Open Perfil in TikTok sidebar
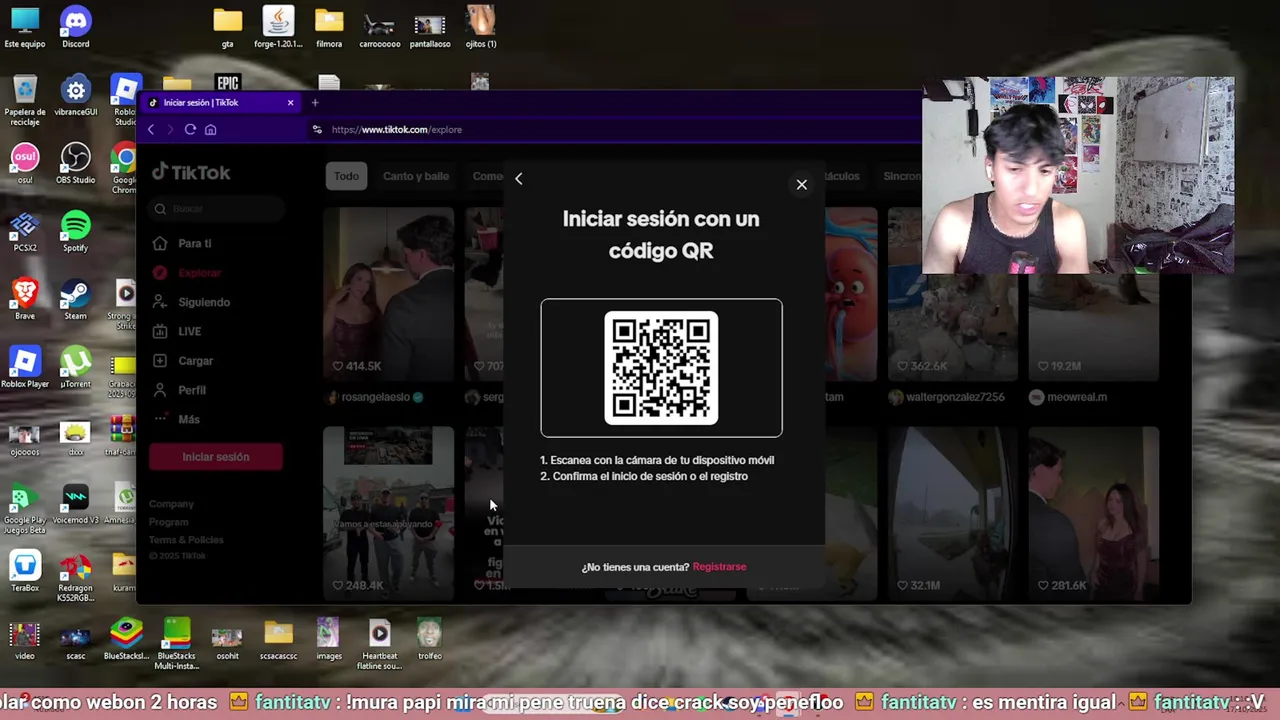1280x720 pixels. [x=191, y=390]
